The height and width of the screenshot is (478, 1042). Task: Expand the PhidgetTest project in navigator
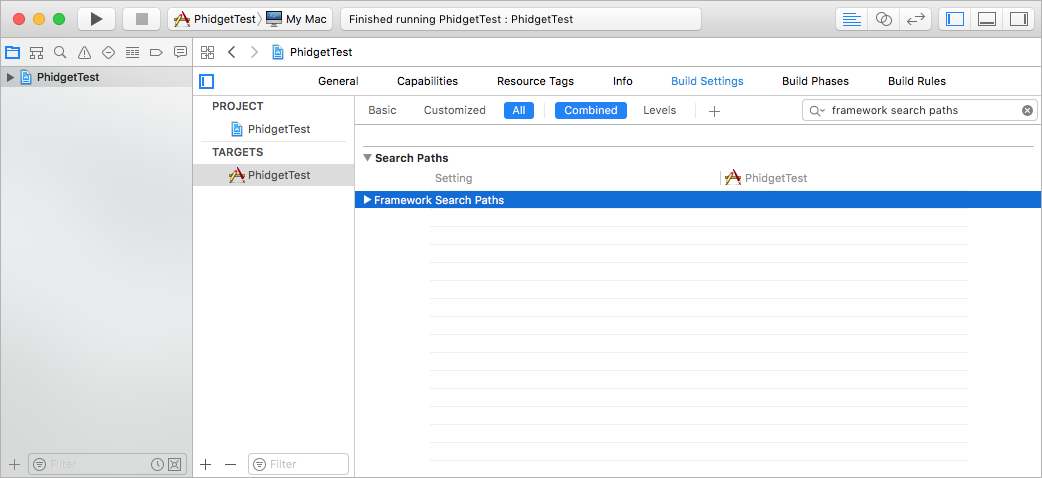click(10, 77)
